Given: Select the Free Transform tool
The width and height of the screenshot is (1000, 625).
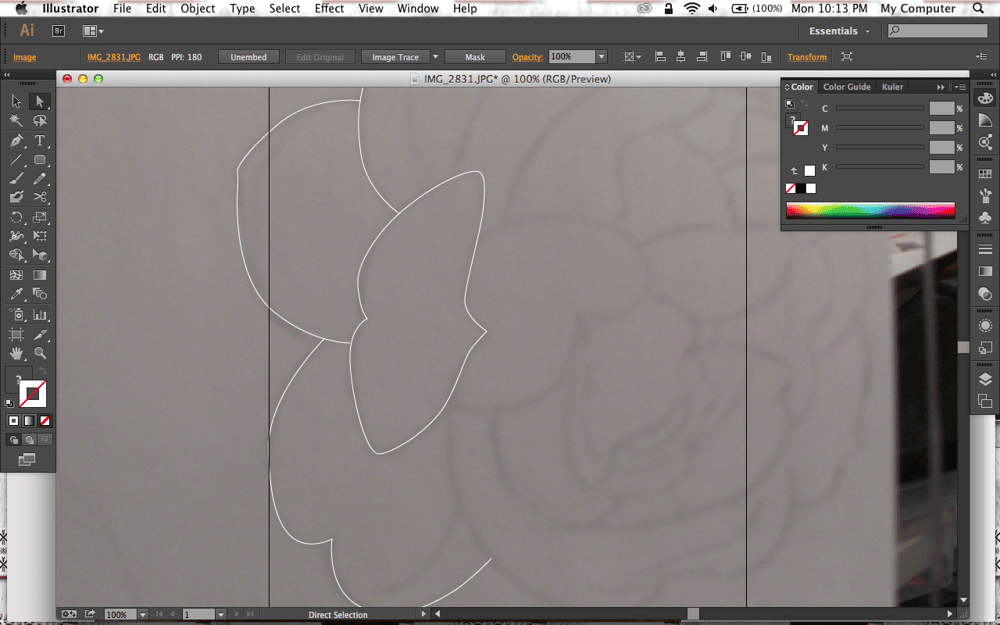Looking at the screenshot, I should [x=40, y=236].
